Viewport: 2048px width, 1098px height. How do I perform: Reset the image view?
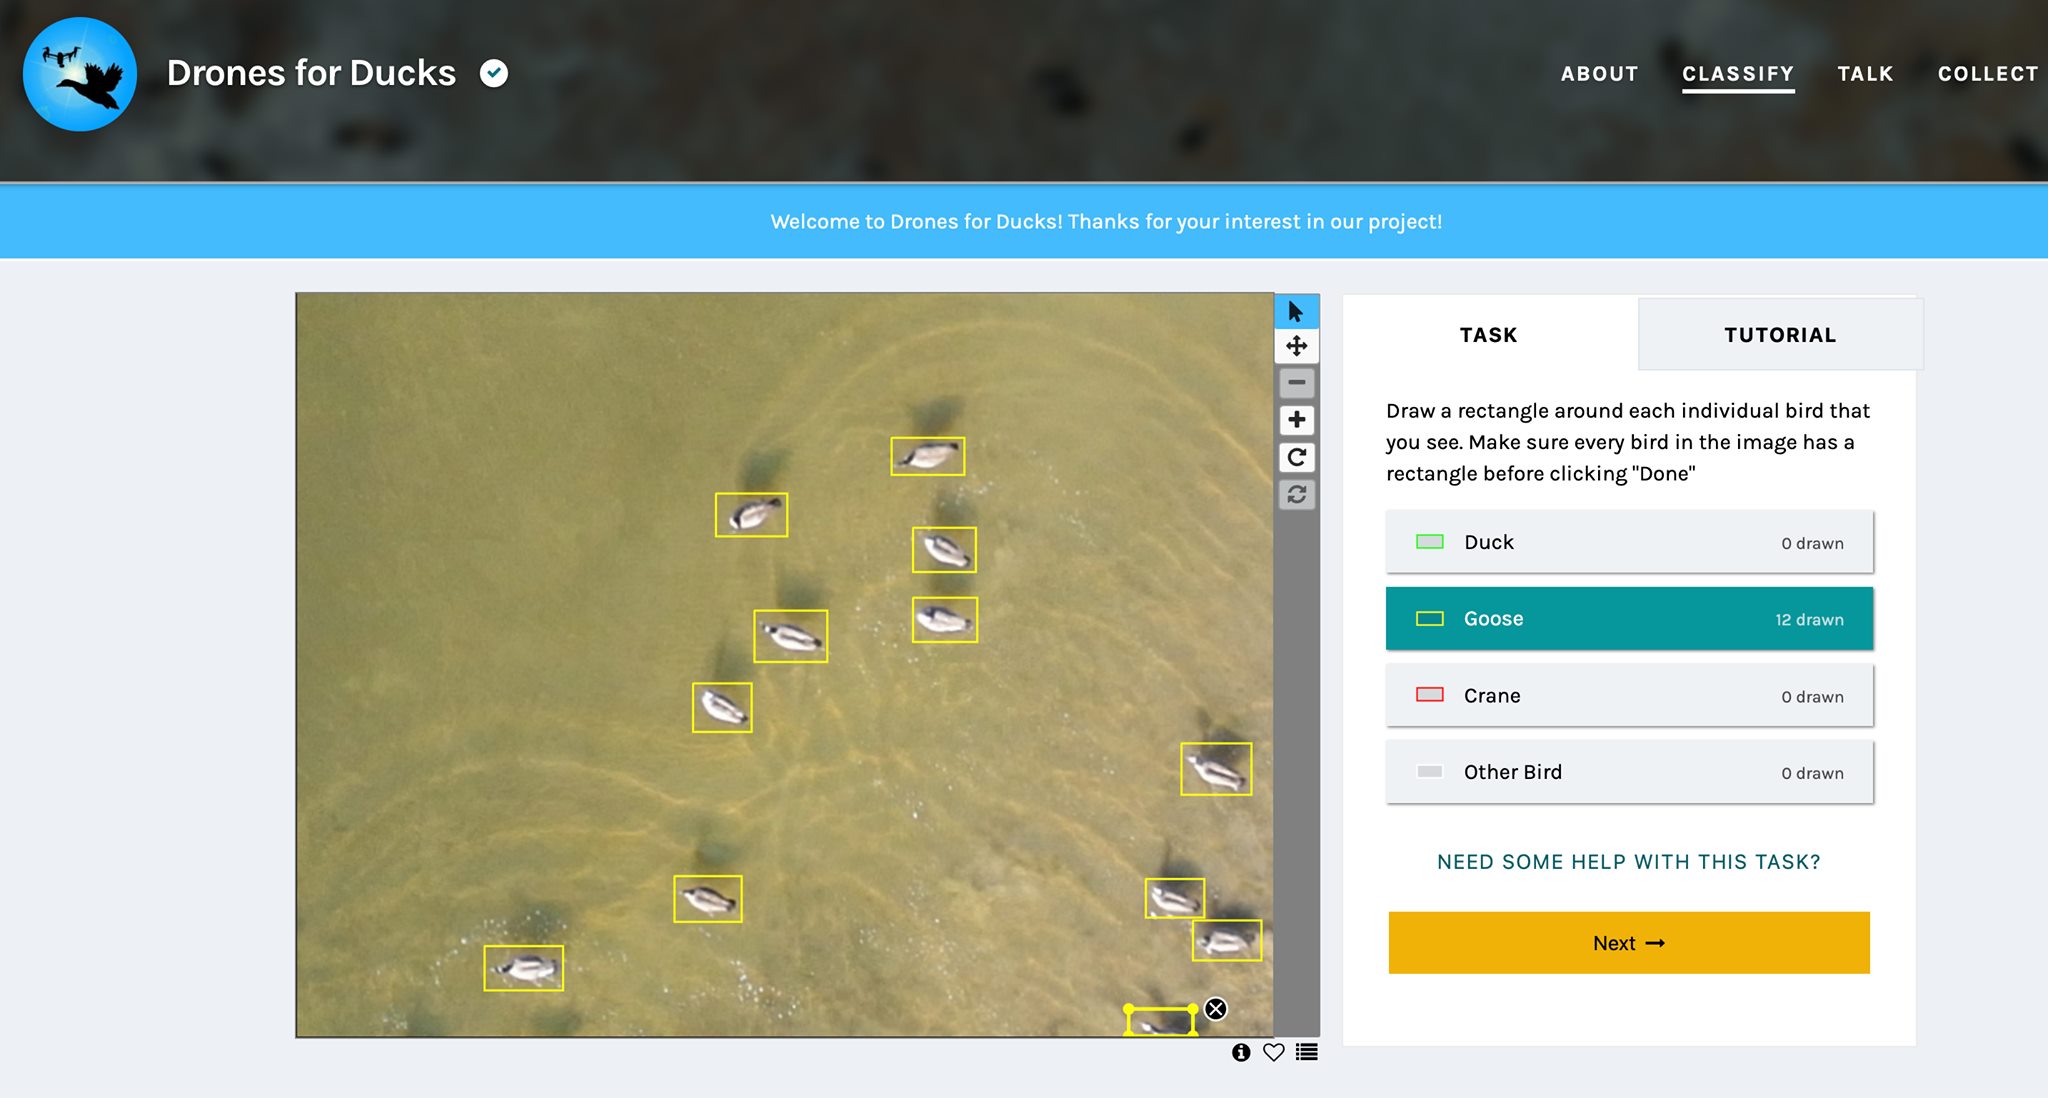pyautogui.click(x=1296, y=494)
